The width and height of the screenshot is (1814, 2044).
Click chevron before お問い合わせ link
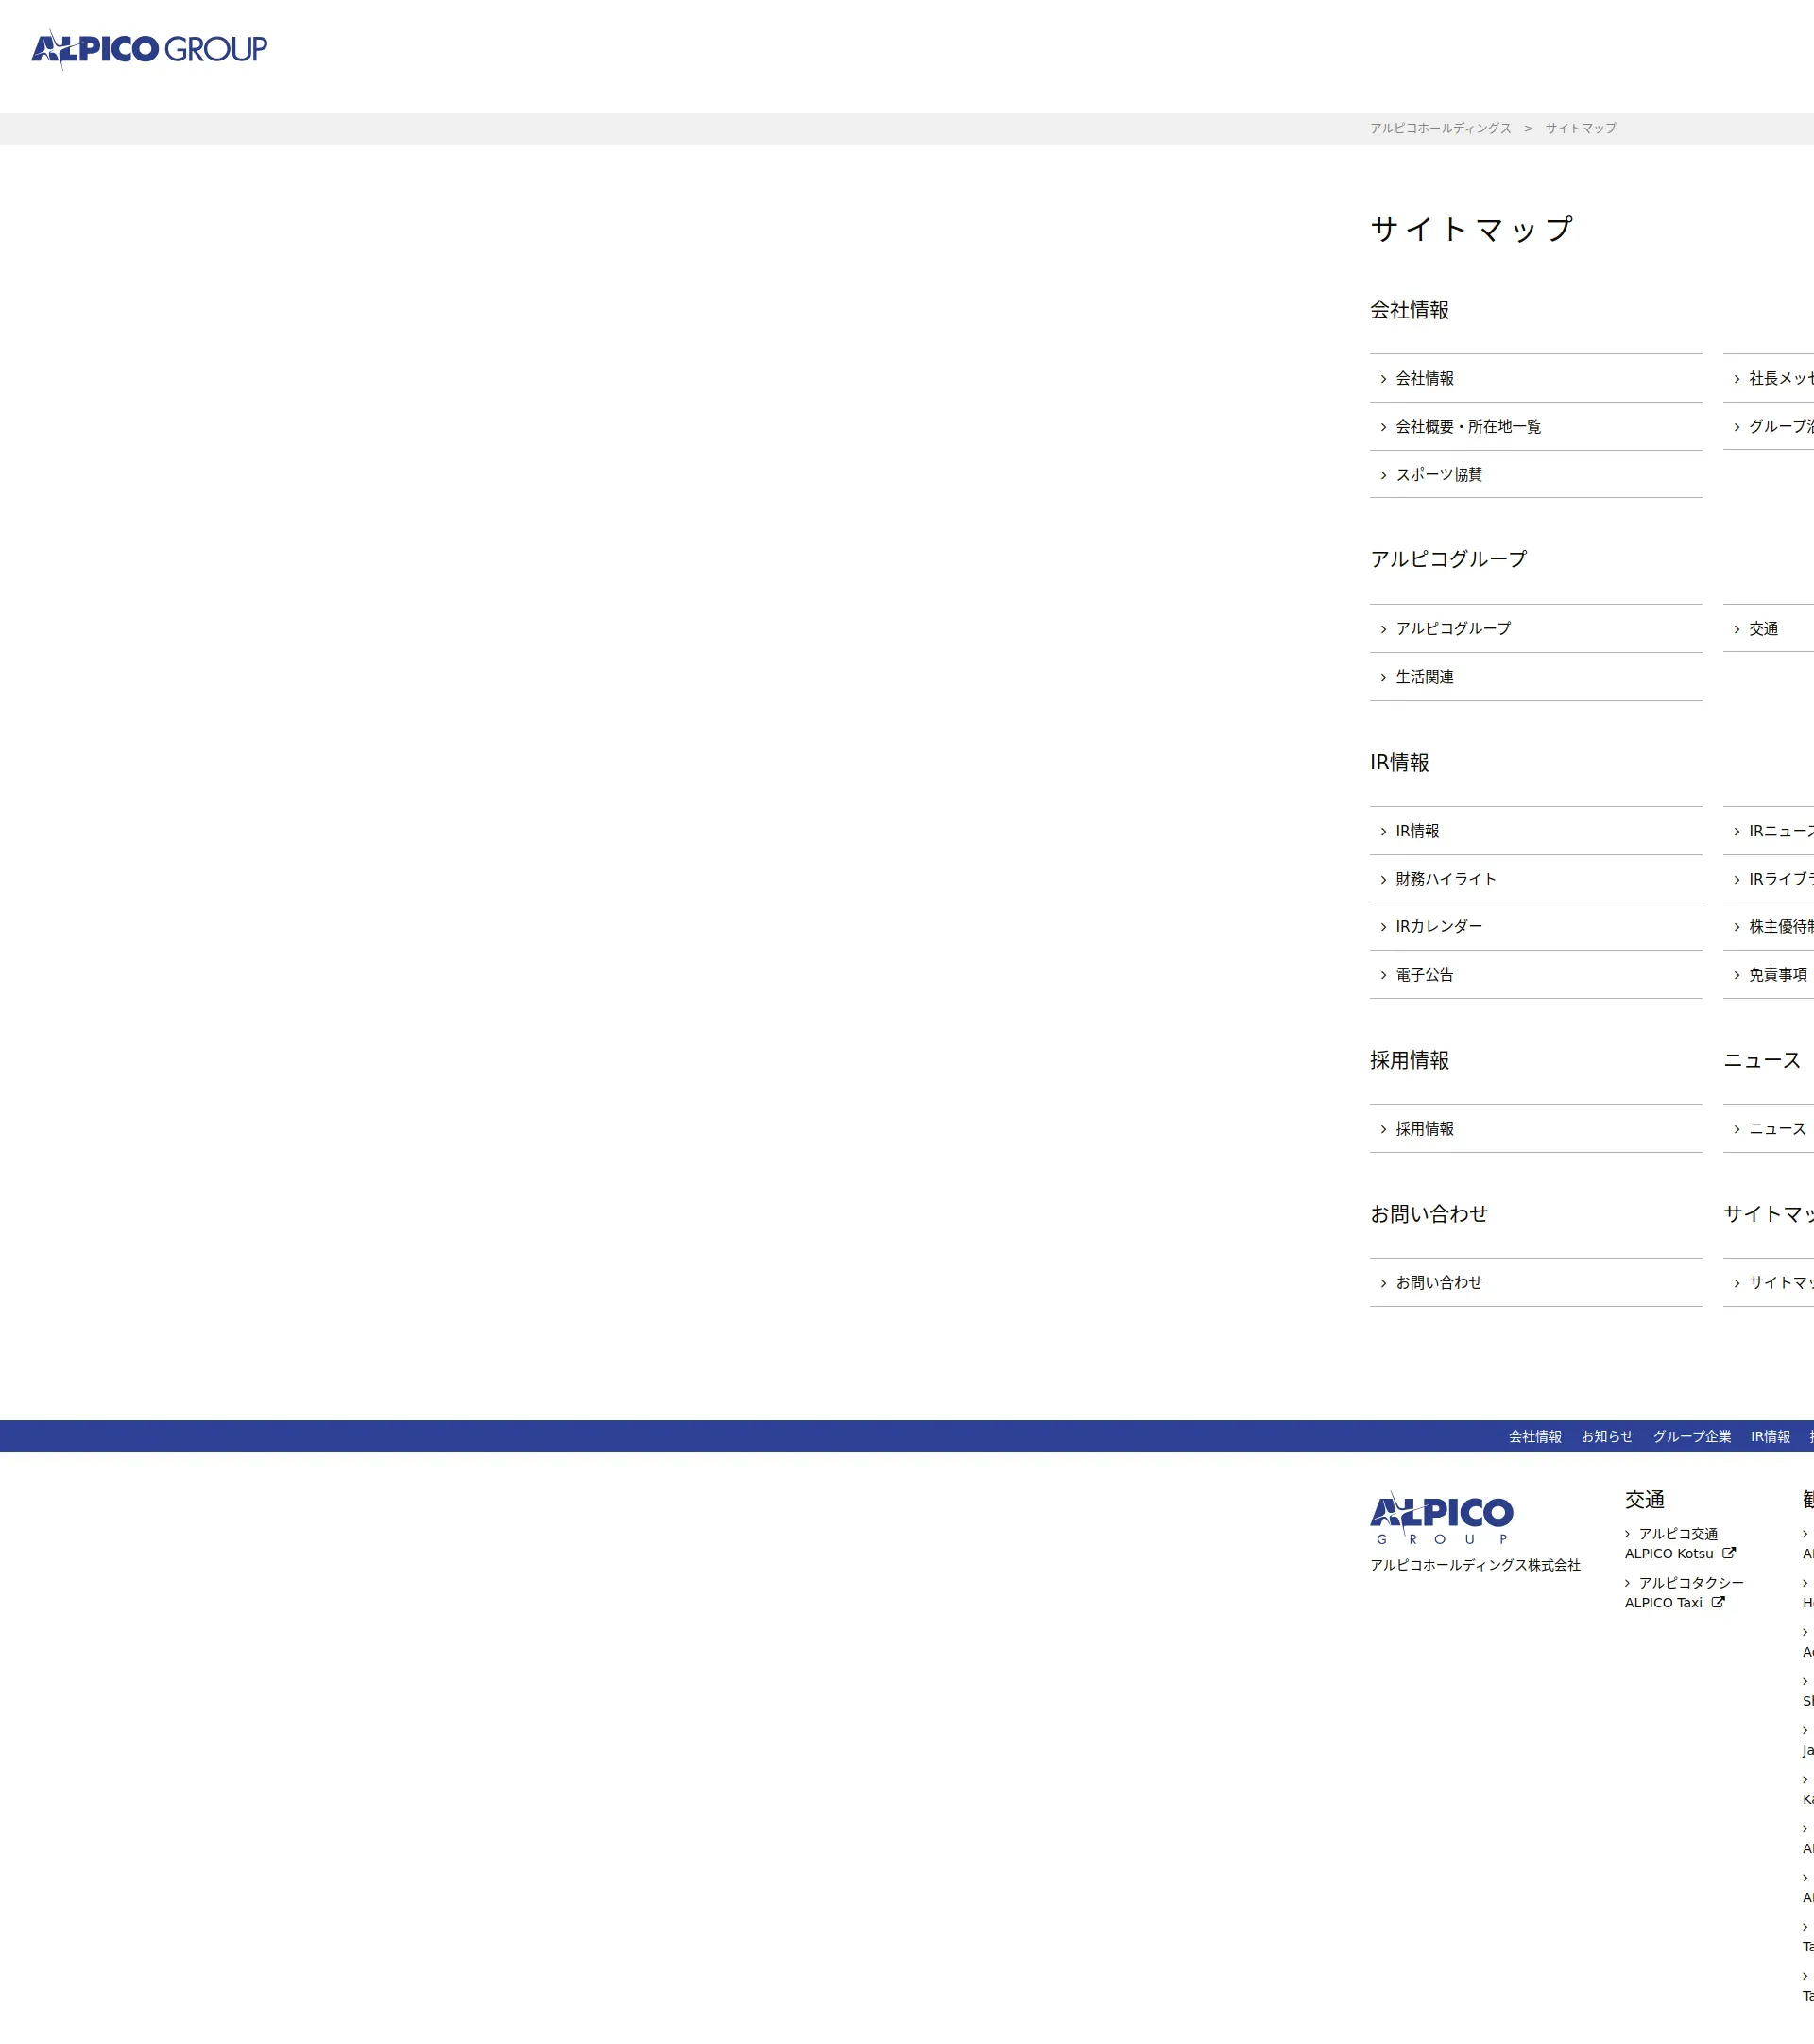[x=1383, y=1283]
